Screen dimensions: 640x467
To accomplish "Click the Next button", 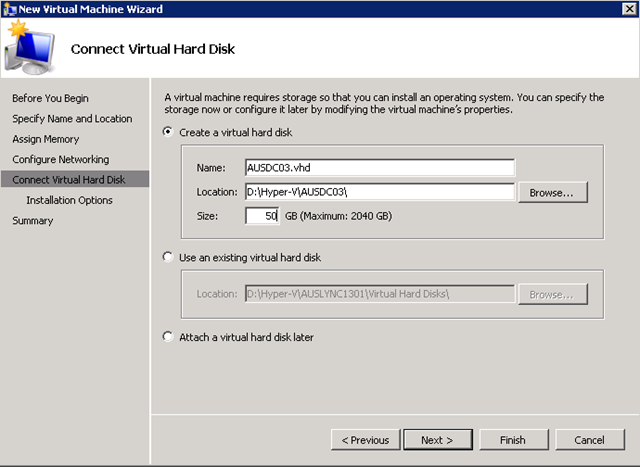I will 438,440.
